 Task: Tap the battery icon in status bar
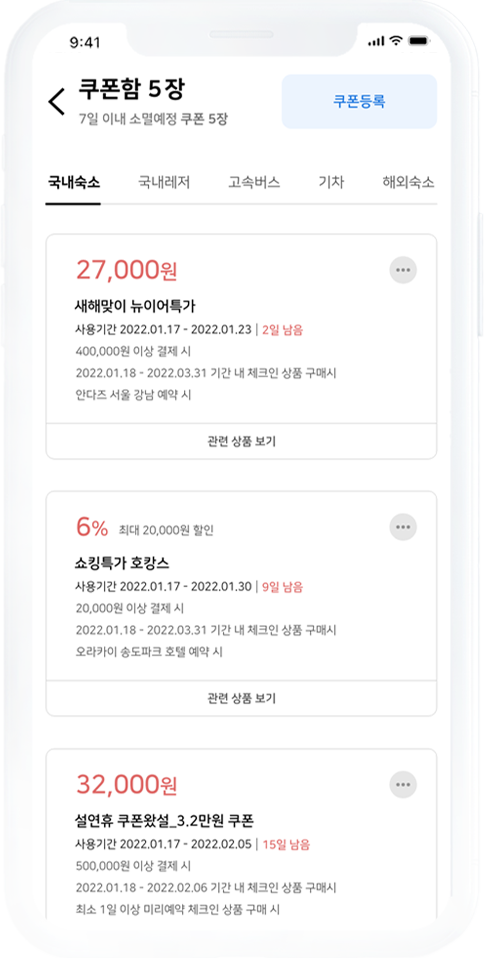(419, 41)
